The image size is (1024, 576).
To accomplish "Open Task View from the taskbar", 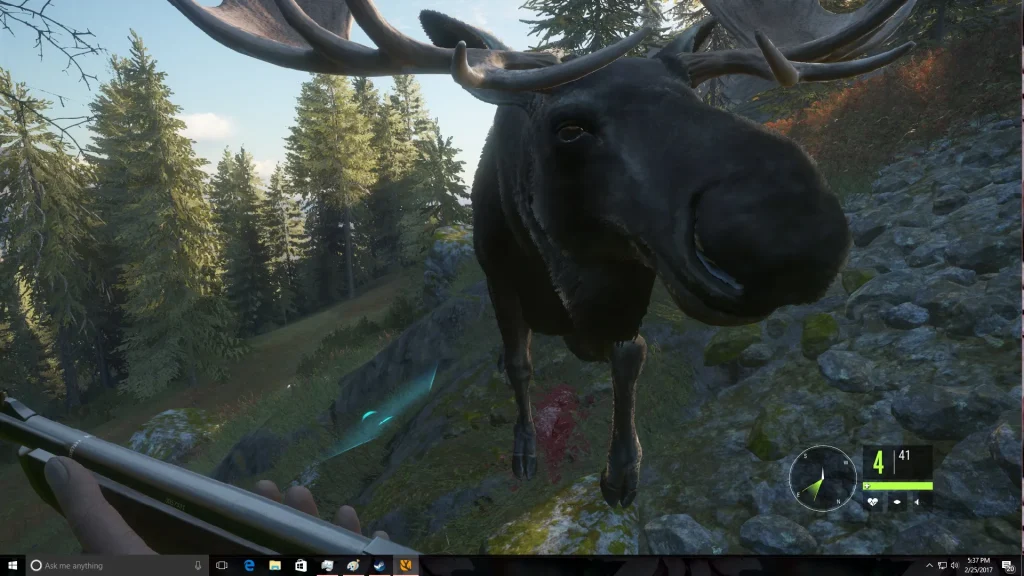I will 221,566.
